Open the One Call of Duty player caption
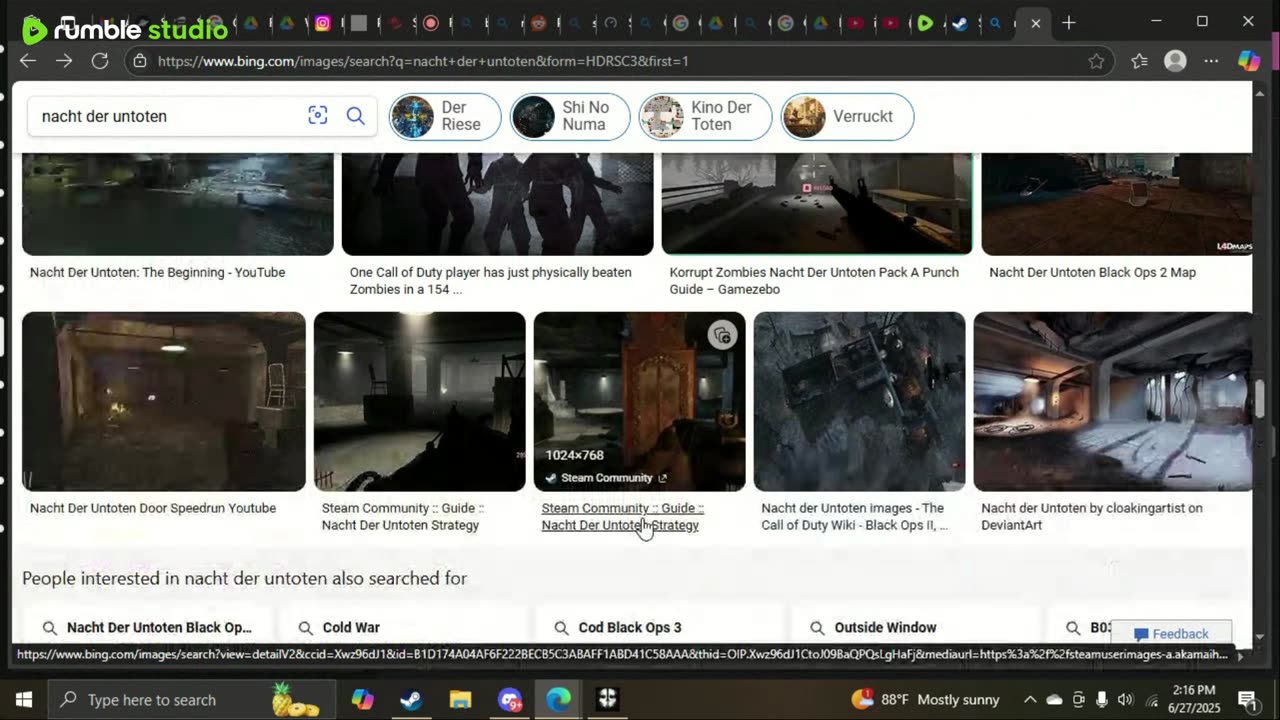 point(490,281)
